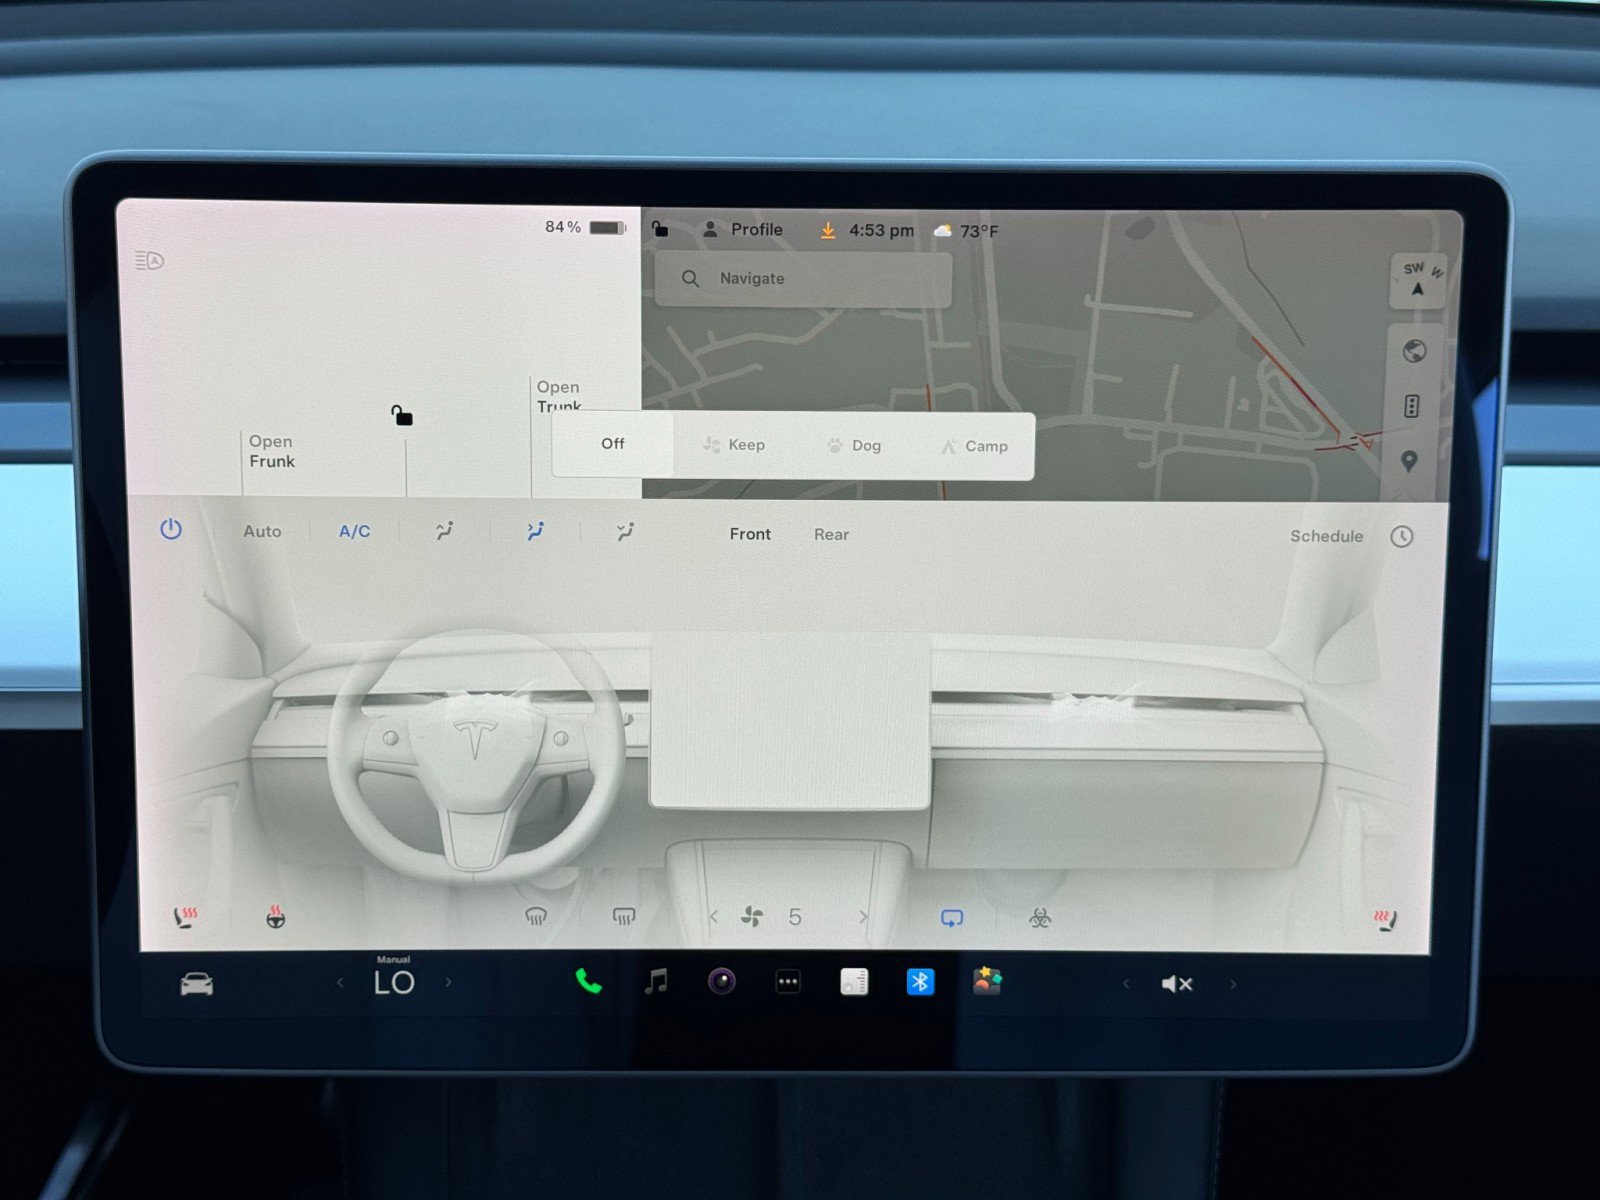Open the Toybox app

985,983
